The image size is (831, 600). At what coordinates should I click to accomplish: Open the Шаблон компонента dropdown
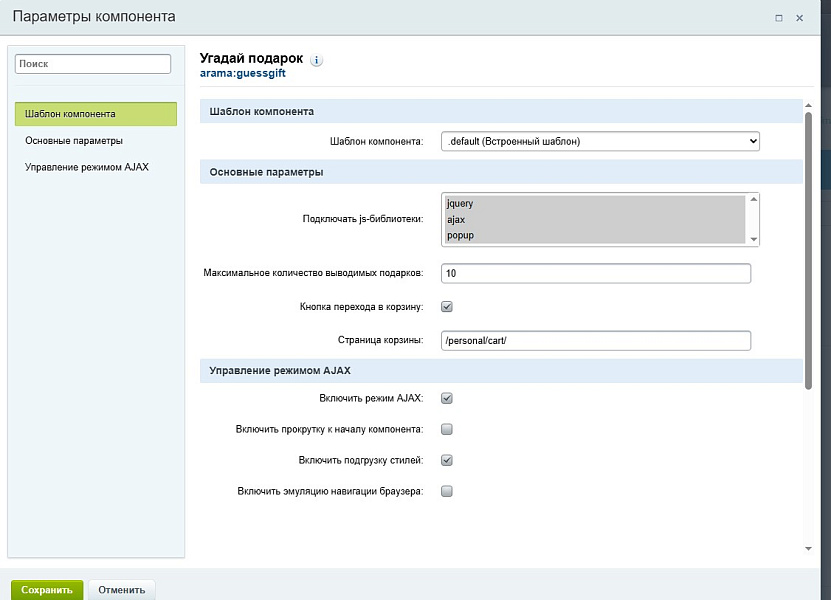pos(600,142)
